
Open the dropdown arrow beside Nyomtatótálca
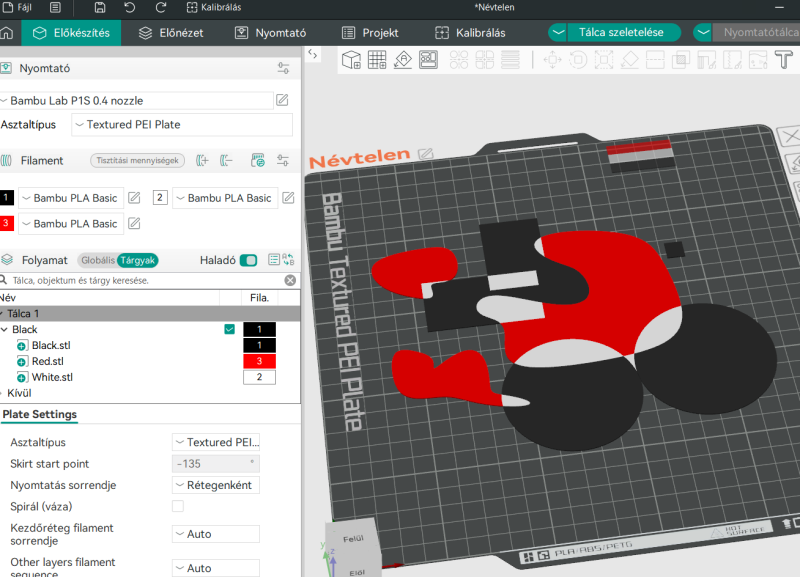(x=703, y=32)
